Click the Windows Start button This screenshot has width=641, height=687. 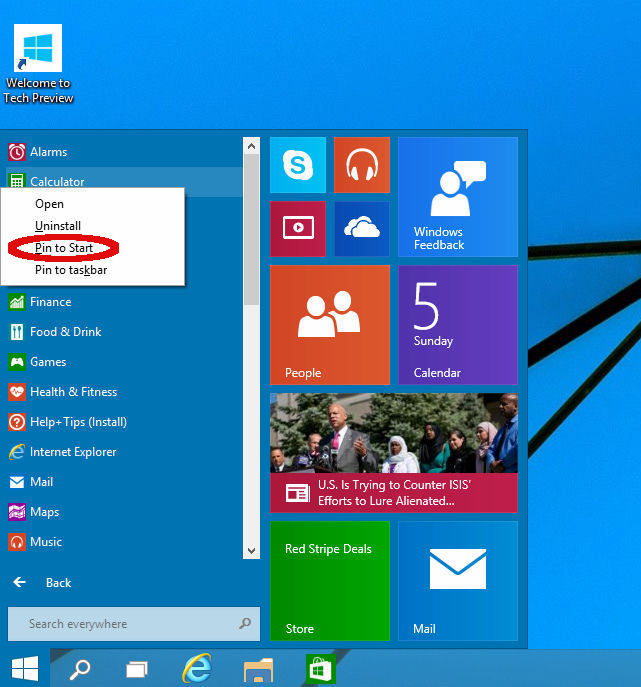click(25, 668)
